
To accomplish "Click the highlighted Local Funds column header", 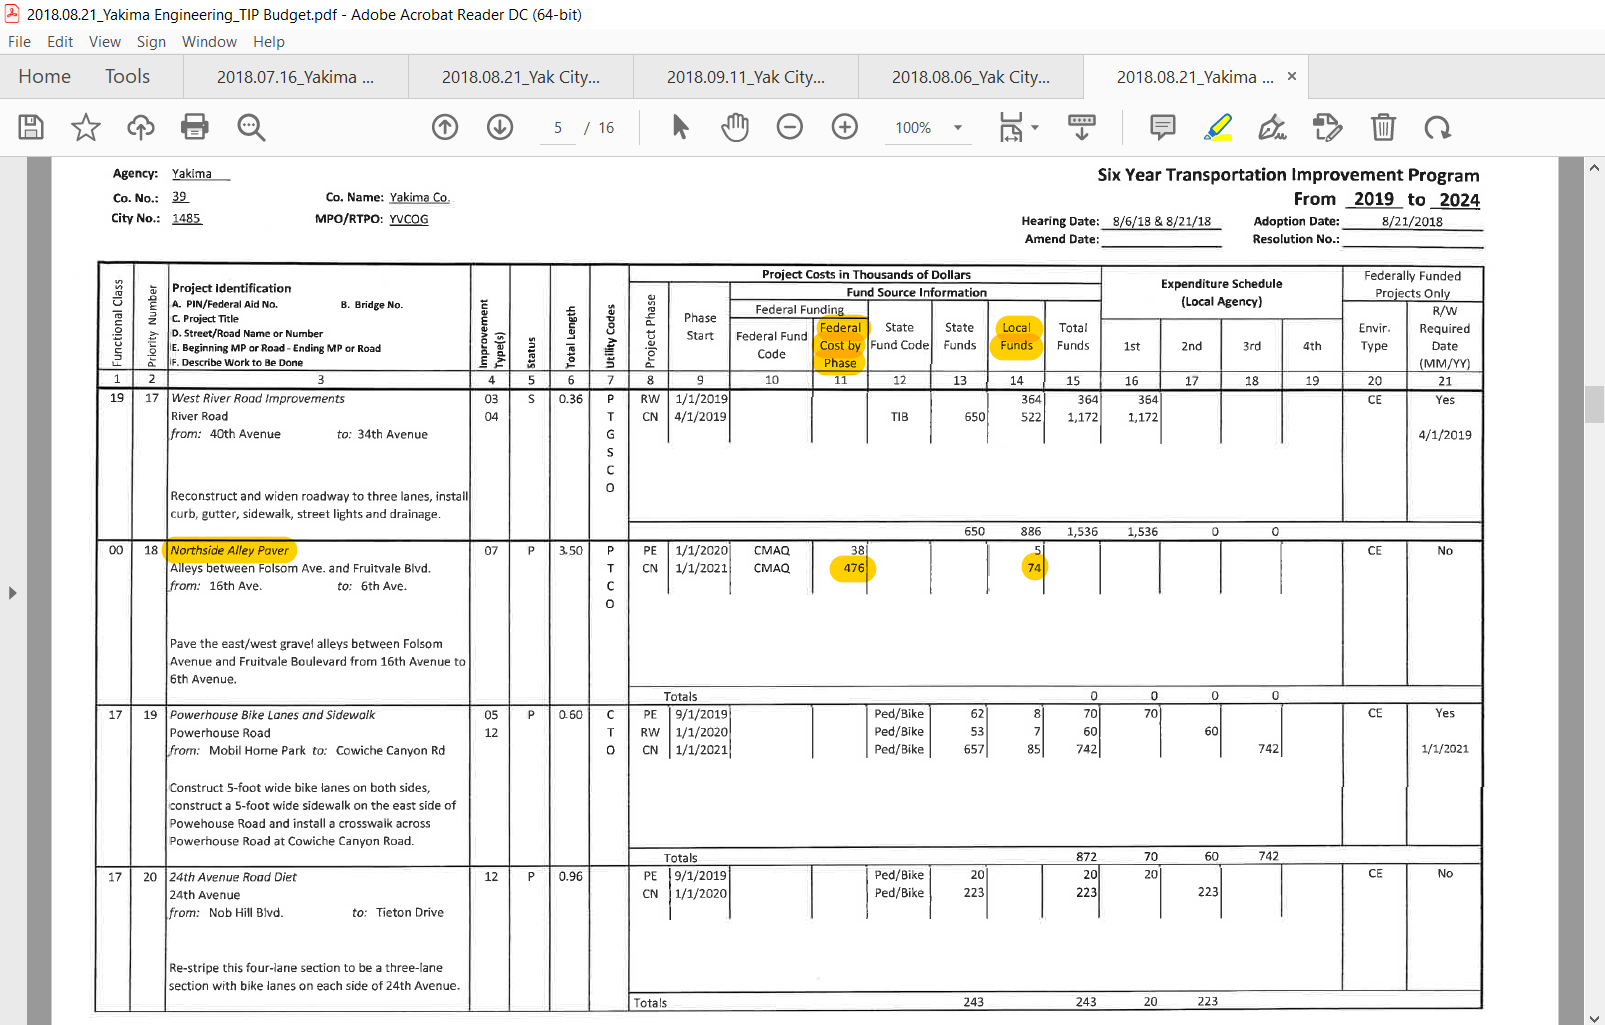I will coord(1016,337).
